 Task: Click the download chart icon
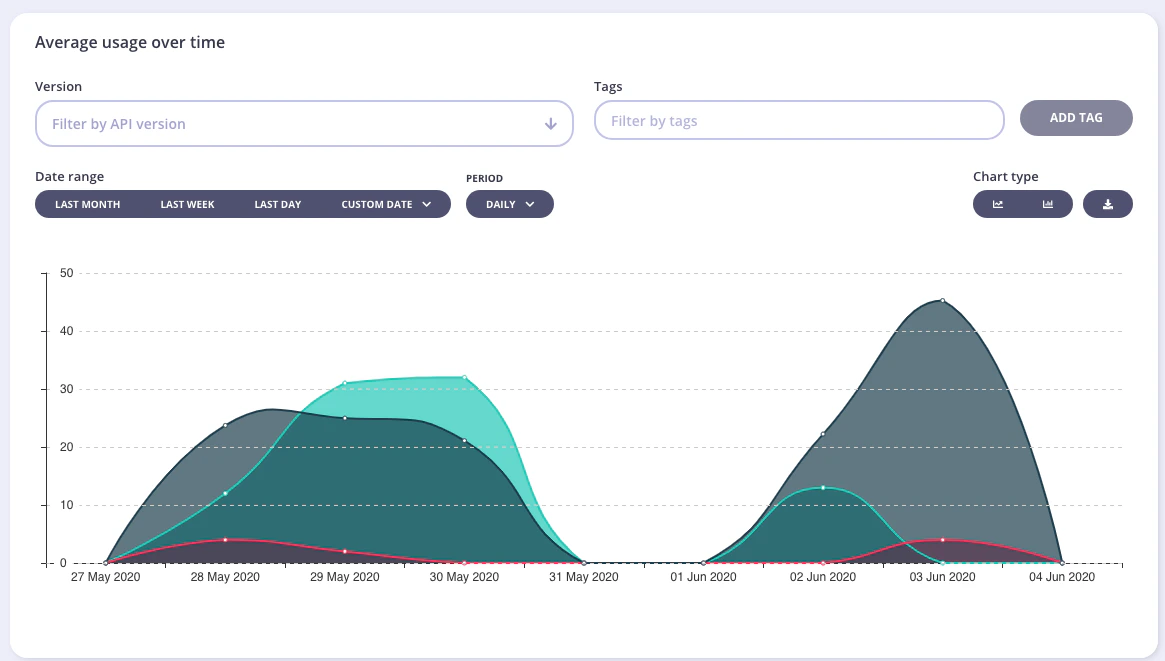pos(1108,203)
